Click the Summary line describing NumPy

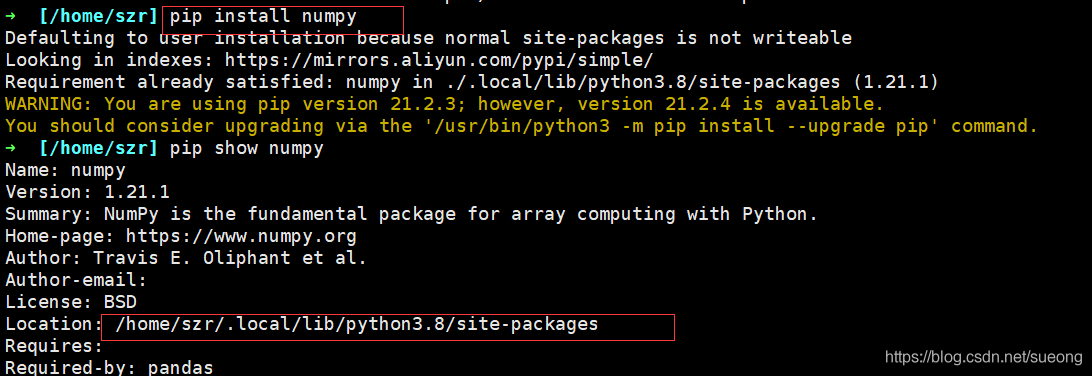(x=412, y=214)
